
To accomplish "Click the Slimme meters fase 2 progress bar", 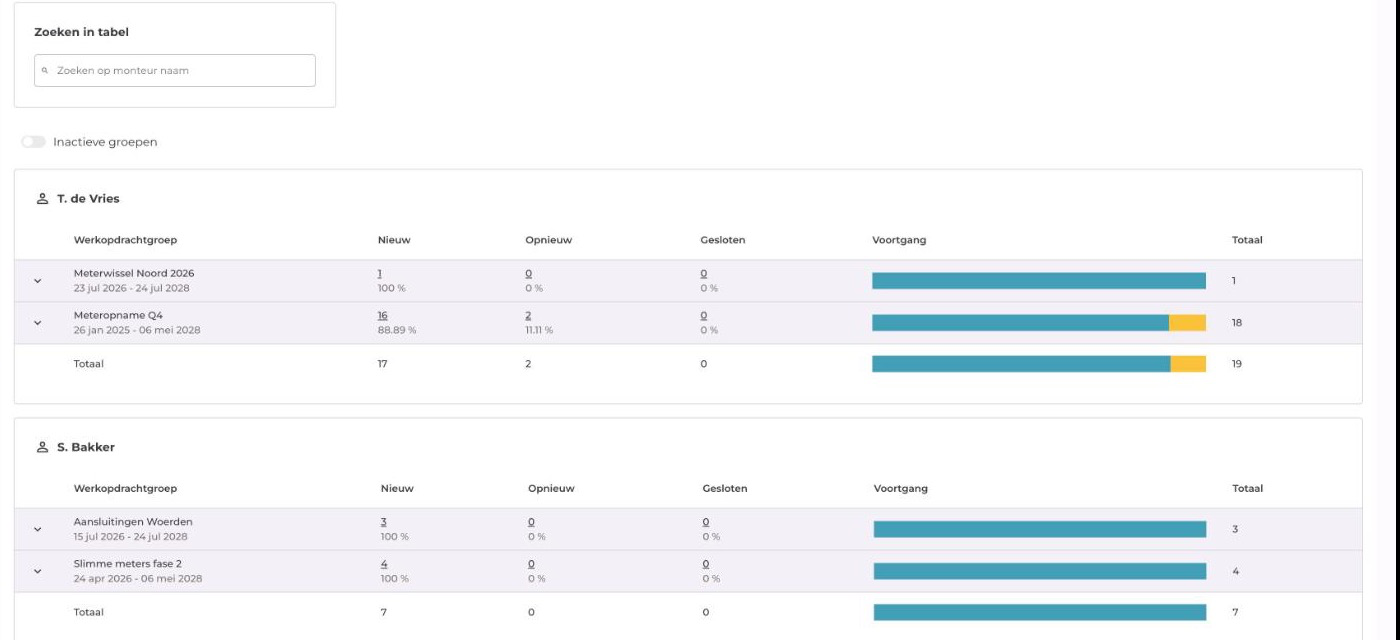I will [x=1040, y=571].
